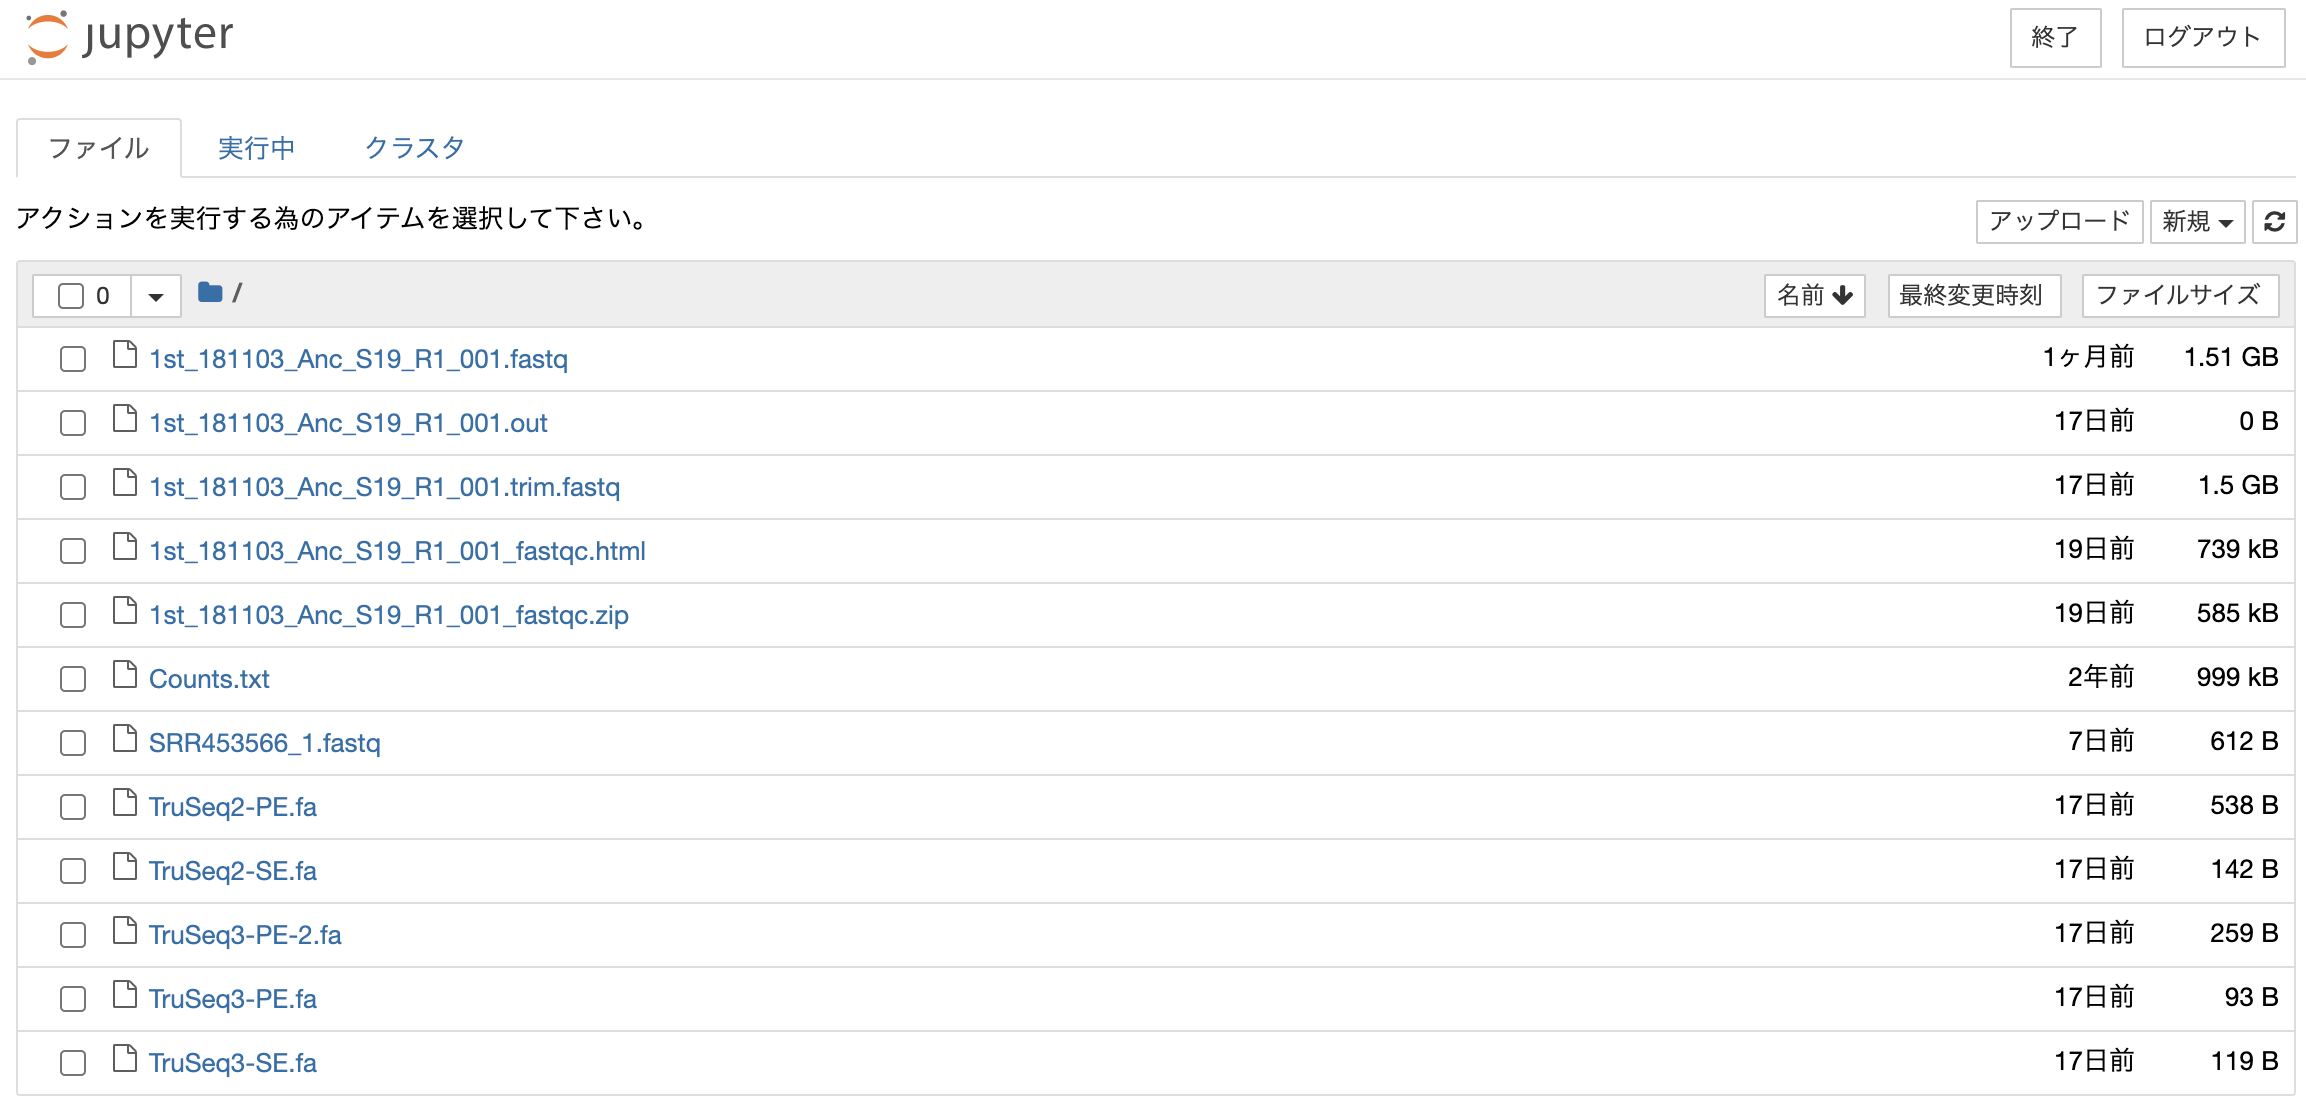Image resolution: width=2306 pixels, height=1106 pixels.
Task: Click the file icon beside TruSeq3-SE.fa
Action: click(x=125, y=1060)
